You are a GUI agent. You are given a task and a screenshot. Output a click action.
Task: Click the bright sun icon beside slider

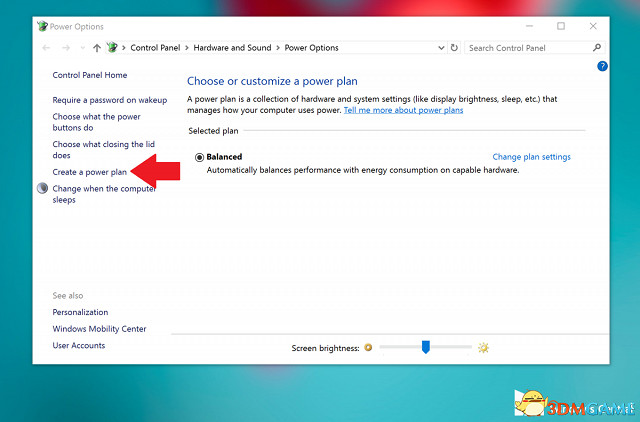tap(483, 348)
